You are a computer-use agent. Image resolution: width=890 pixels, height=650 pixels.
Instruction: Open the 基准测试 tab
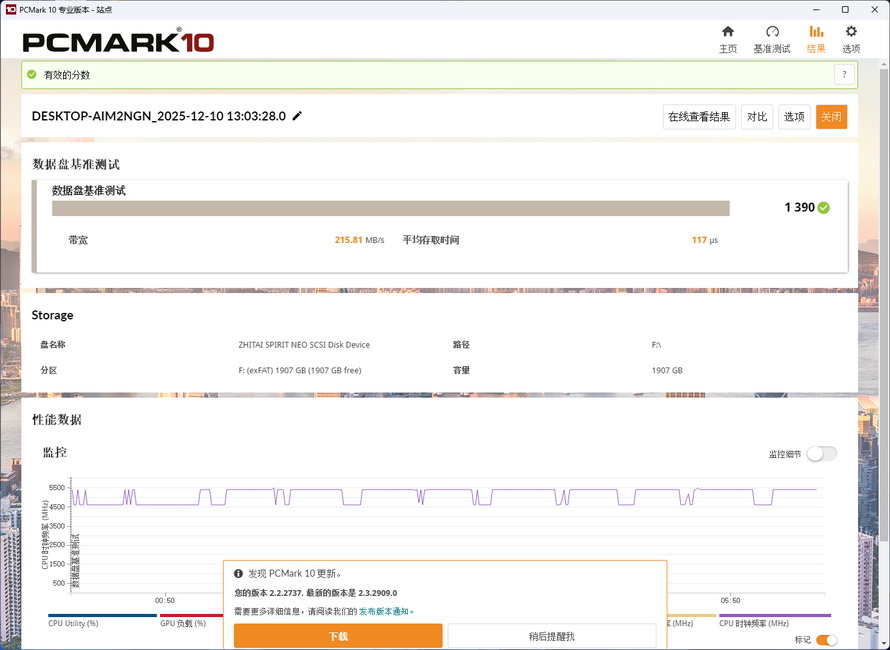pos(772,37)
